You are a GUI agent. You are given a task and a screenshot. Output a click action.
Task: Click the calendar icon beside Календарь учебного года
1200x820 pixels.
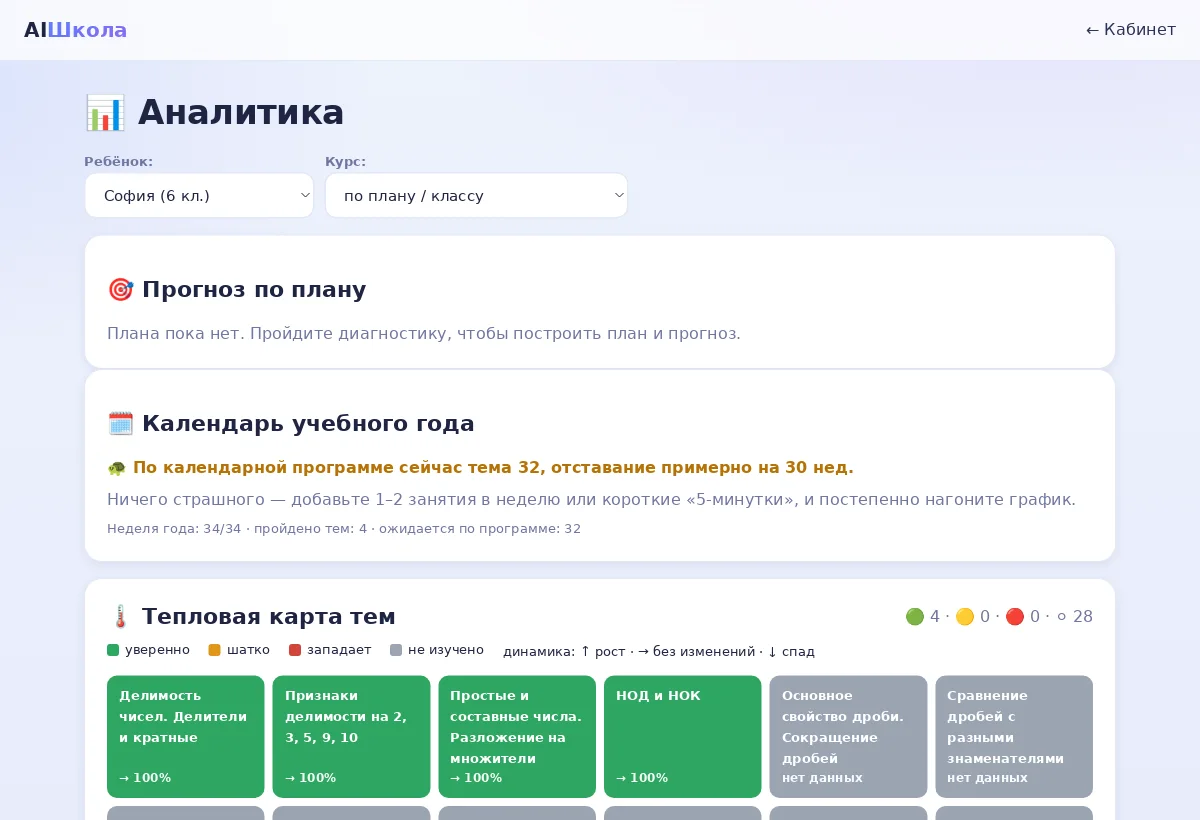[x=120, y=424]
